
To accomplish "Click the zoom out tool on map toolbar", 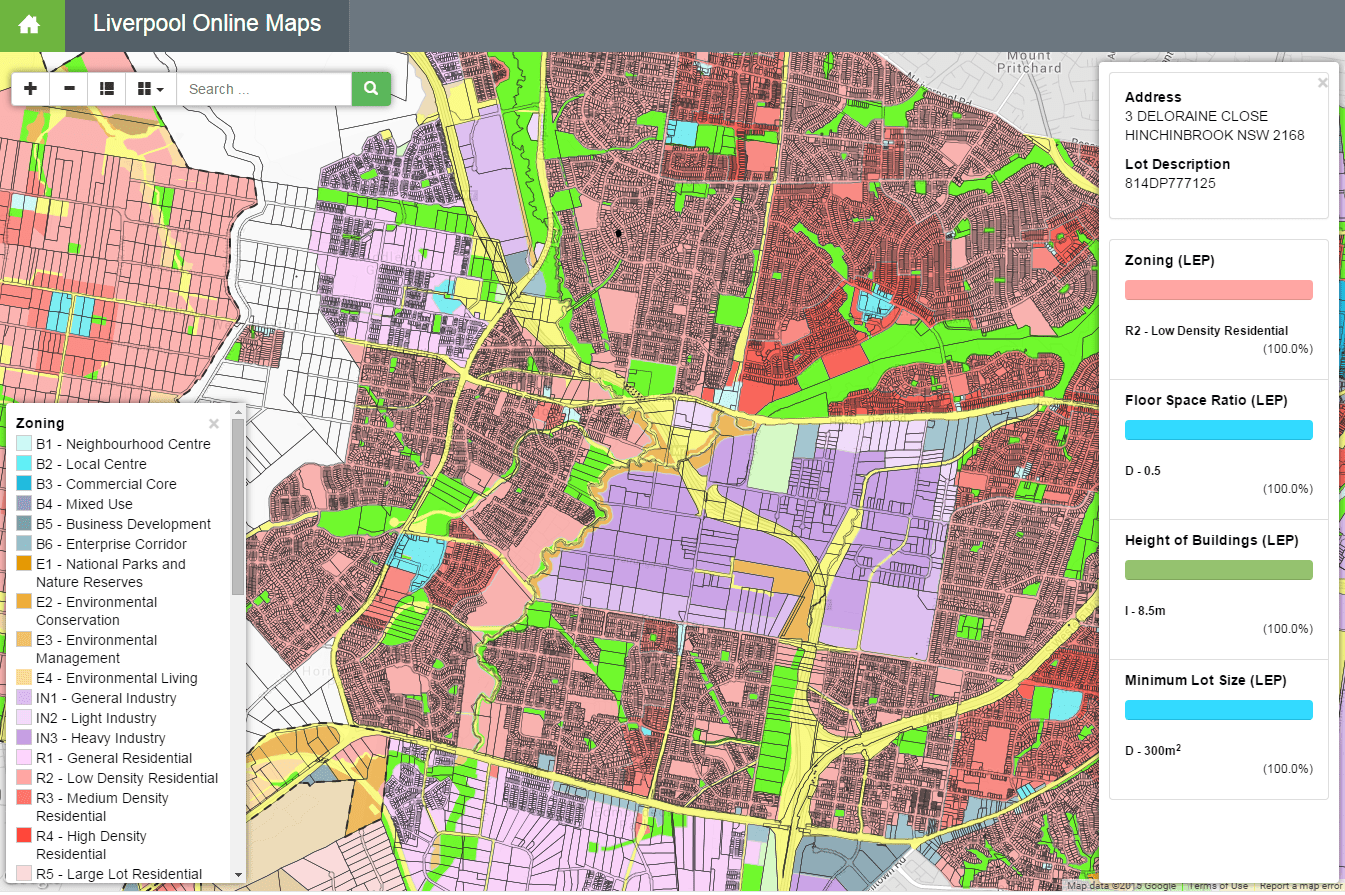I will (68, 88).
